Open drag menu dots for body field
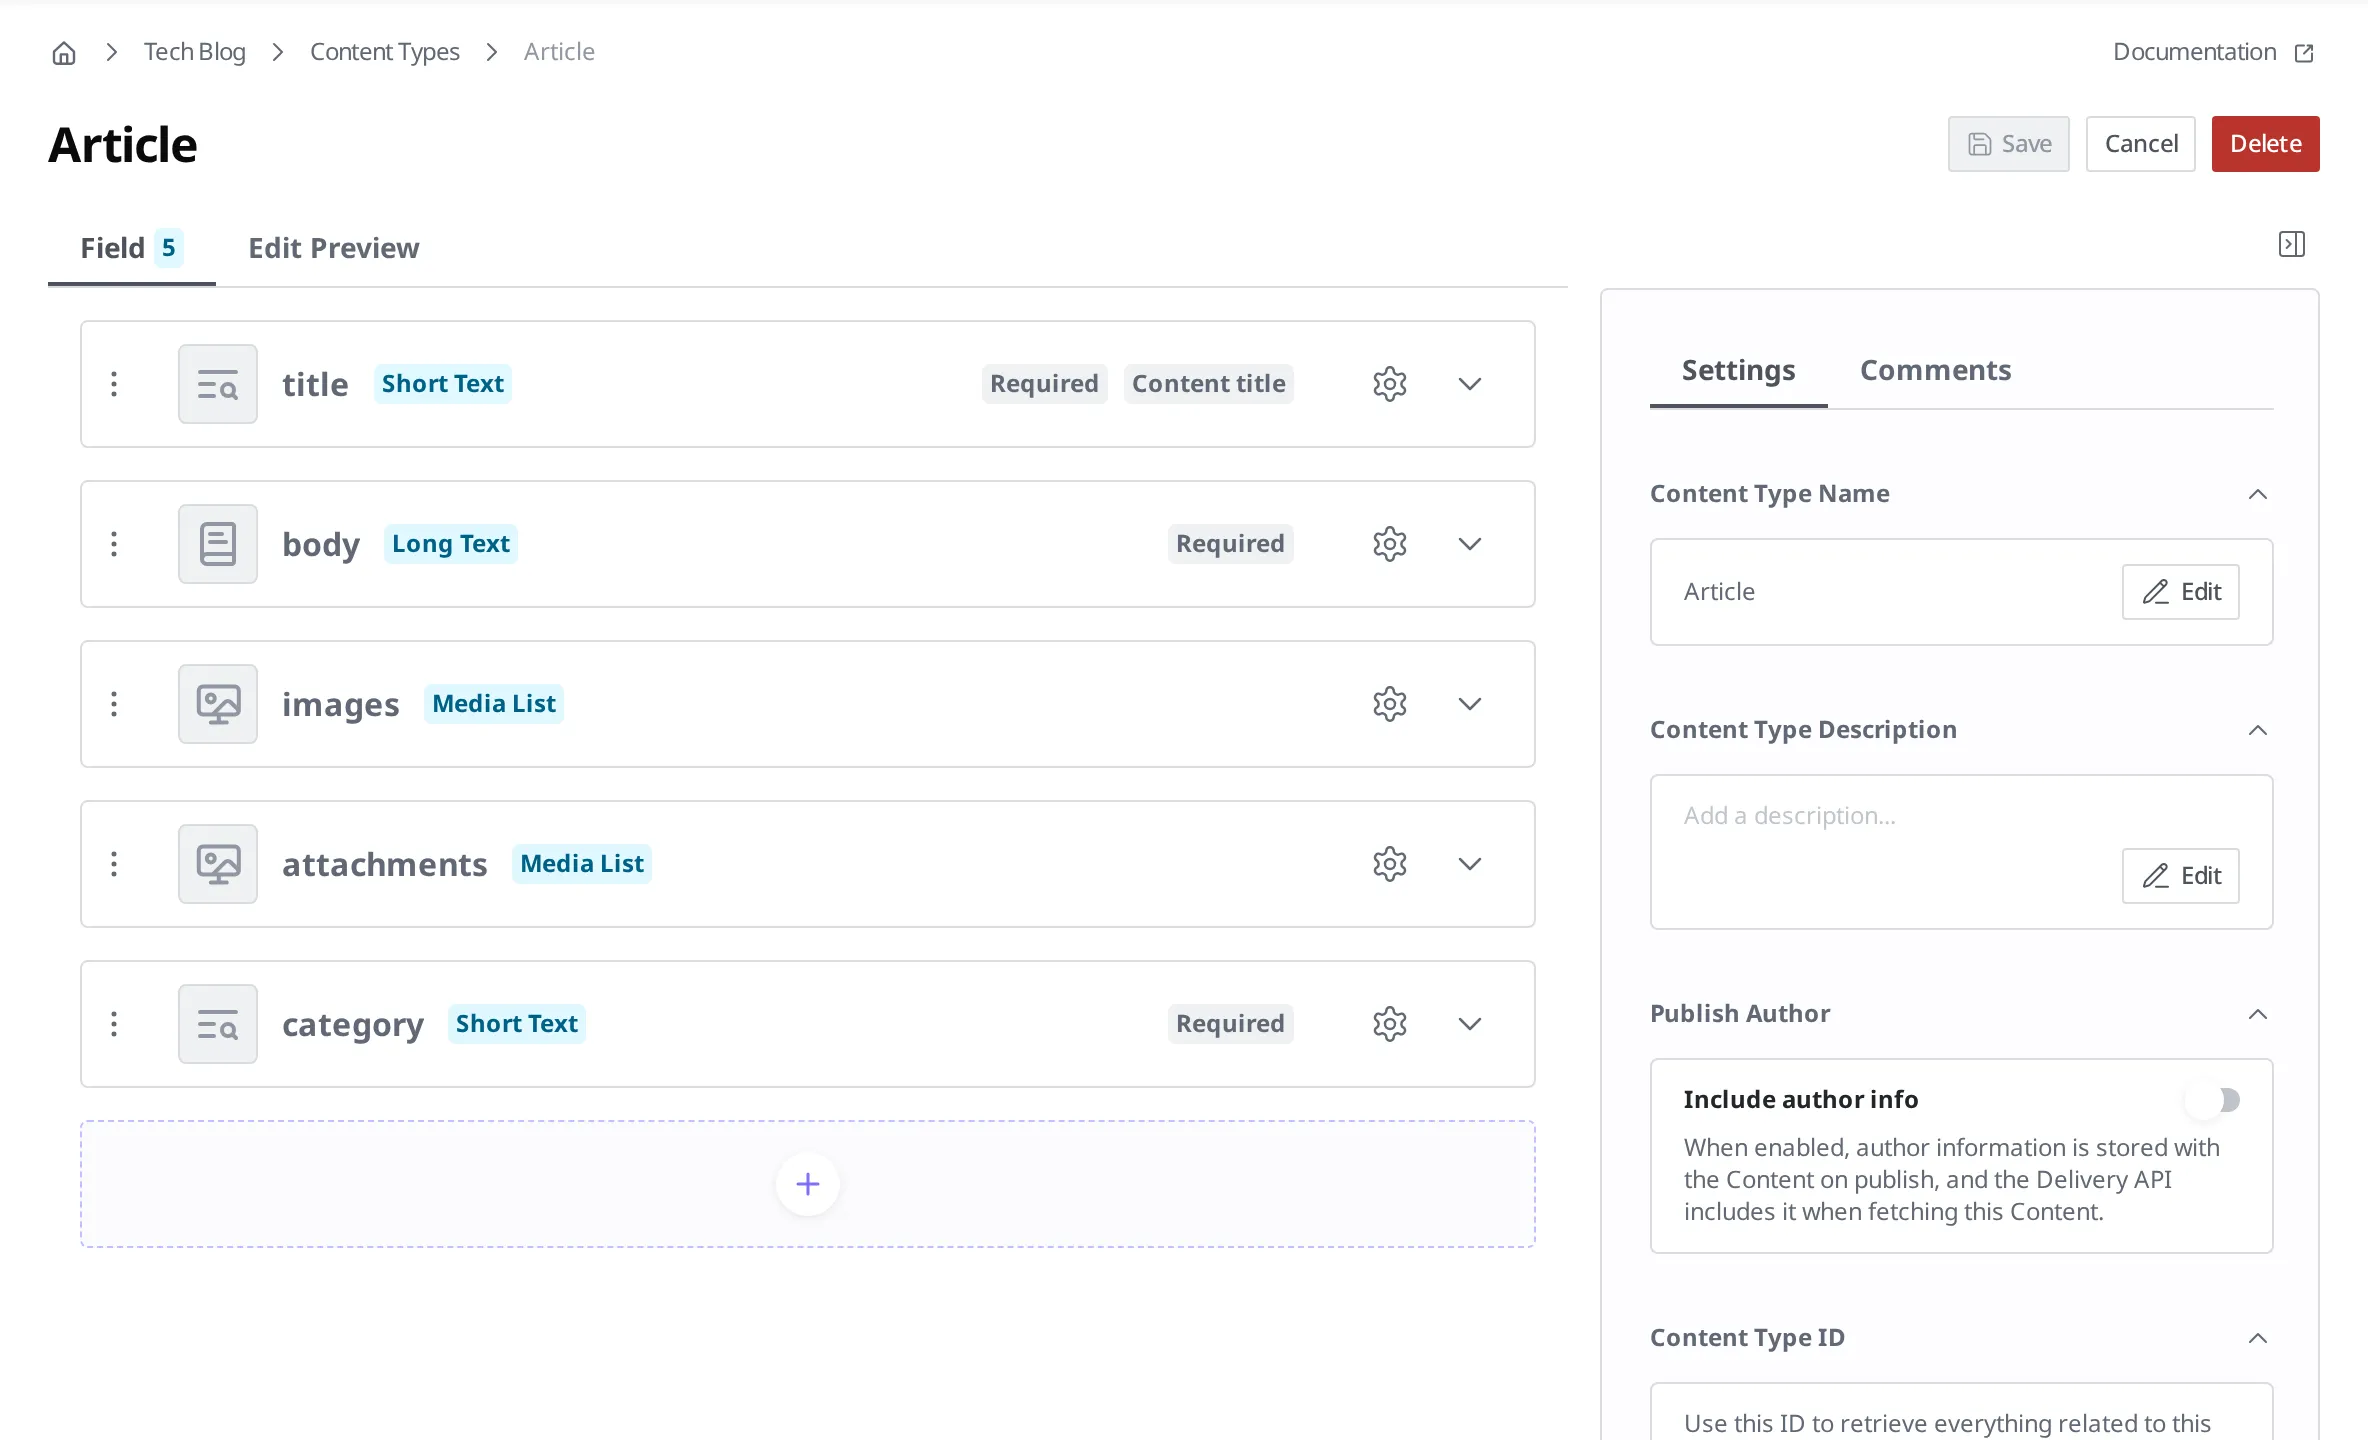This screenshot has width=2368, height=1440. point(114,544)
